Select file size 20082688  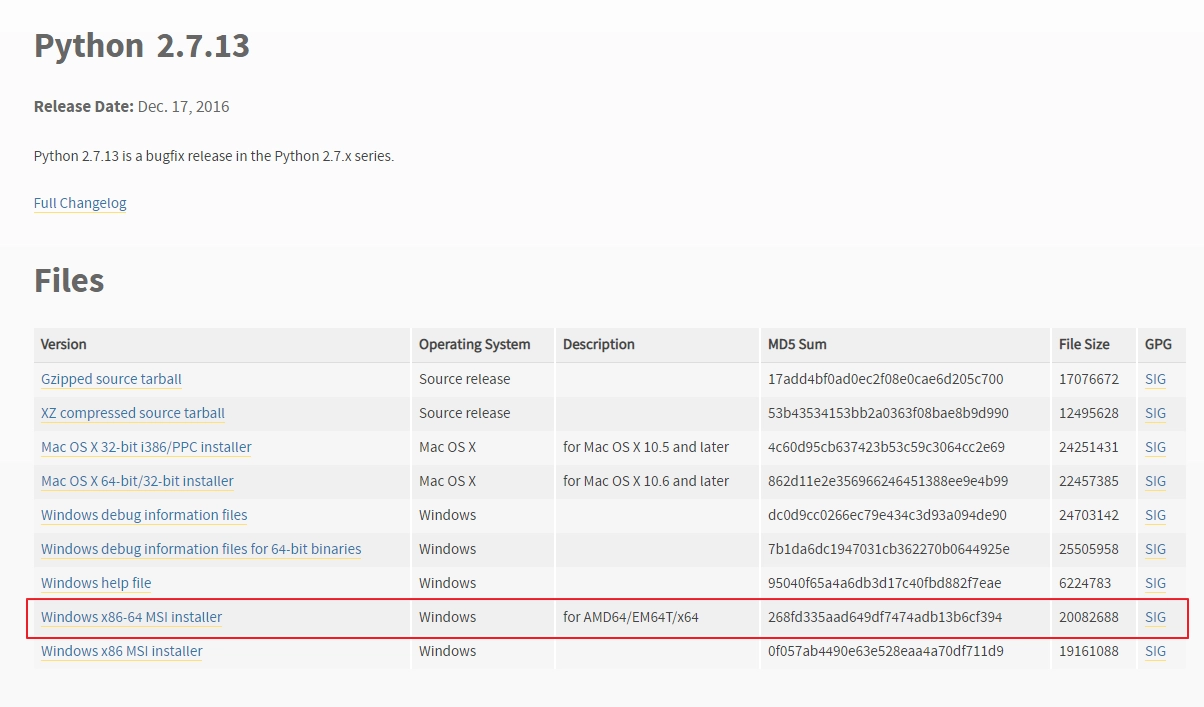1089,617
